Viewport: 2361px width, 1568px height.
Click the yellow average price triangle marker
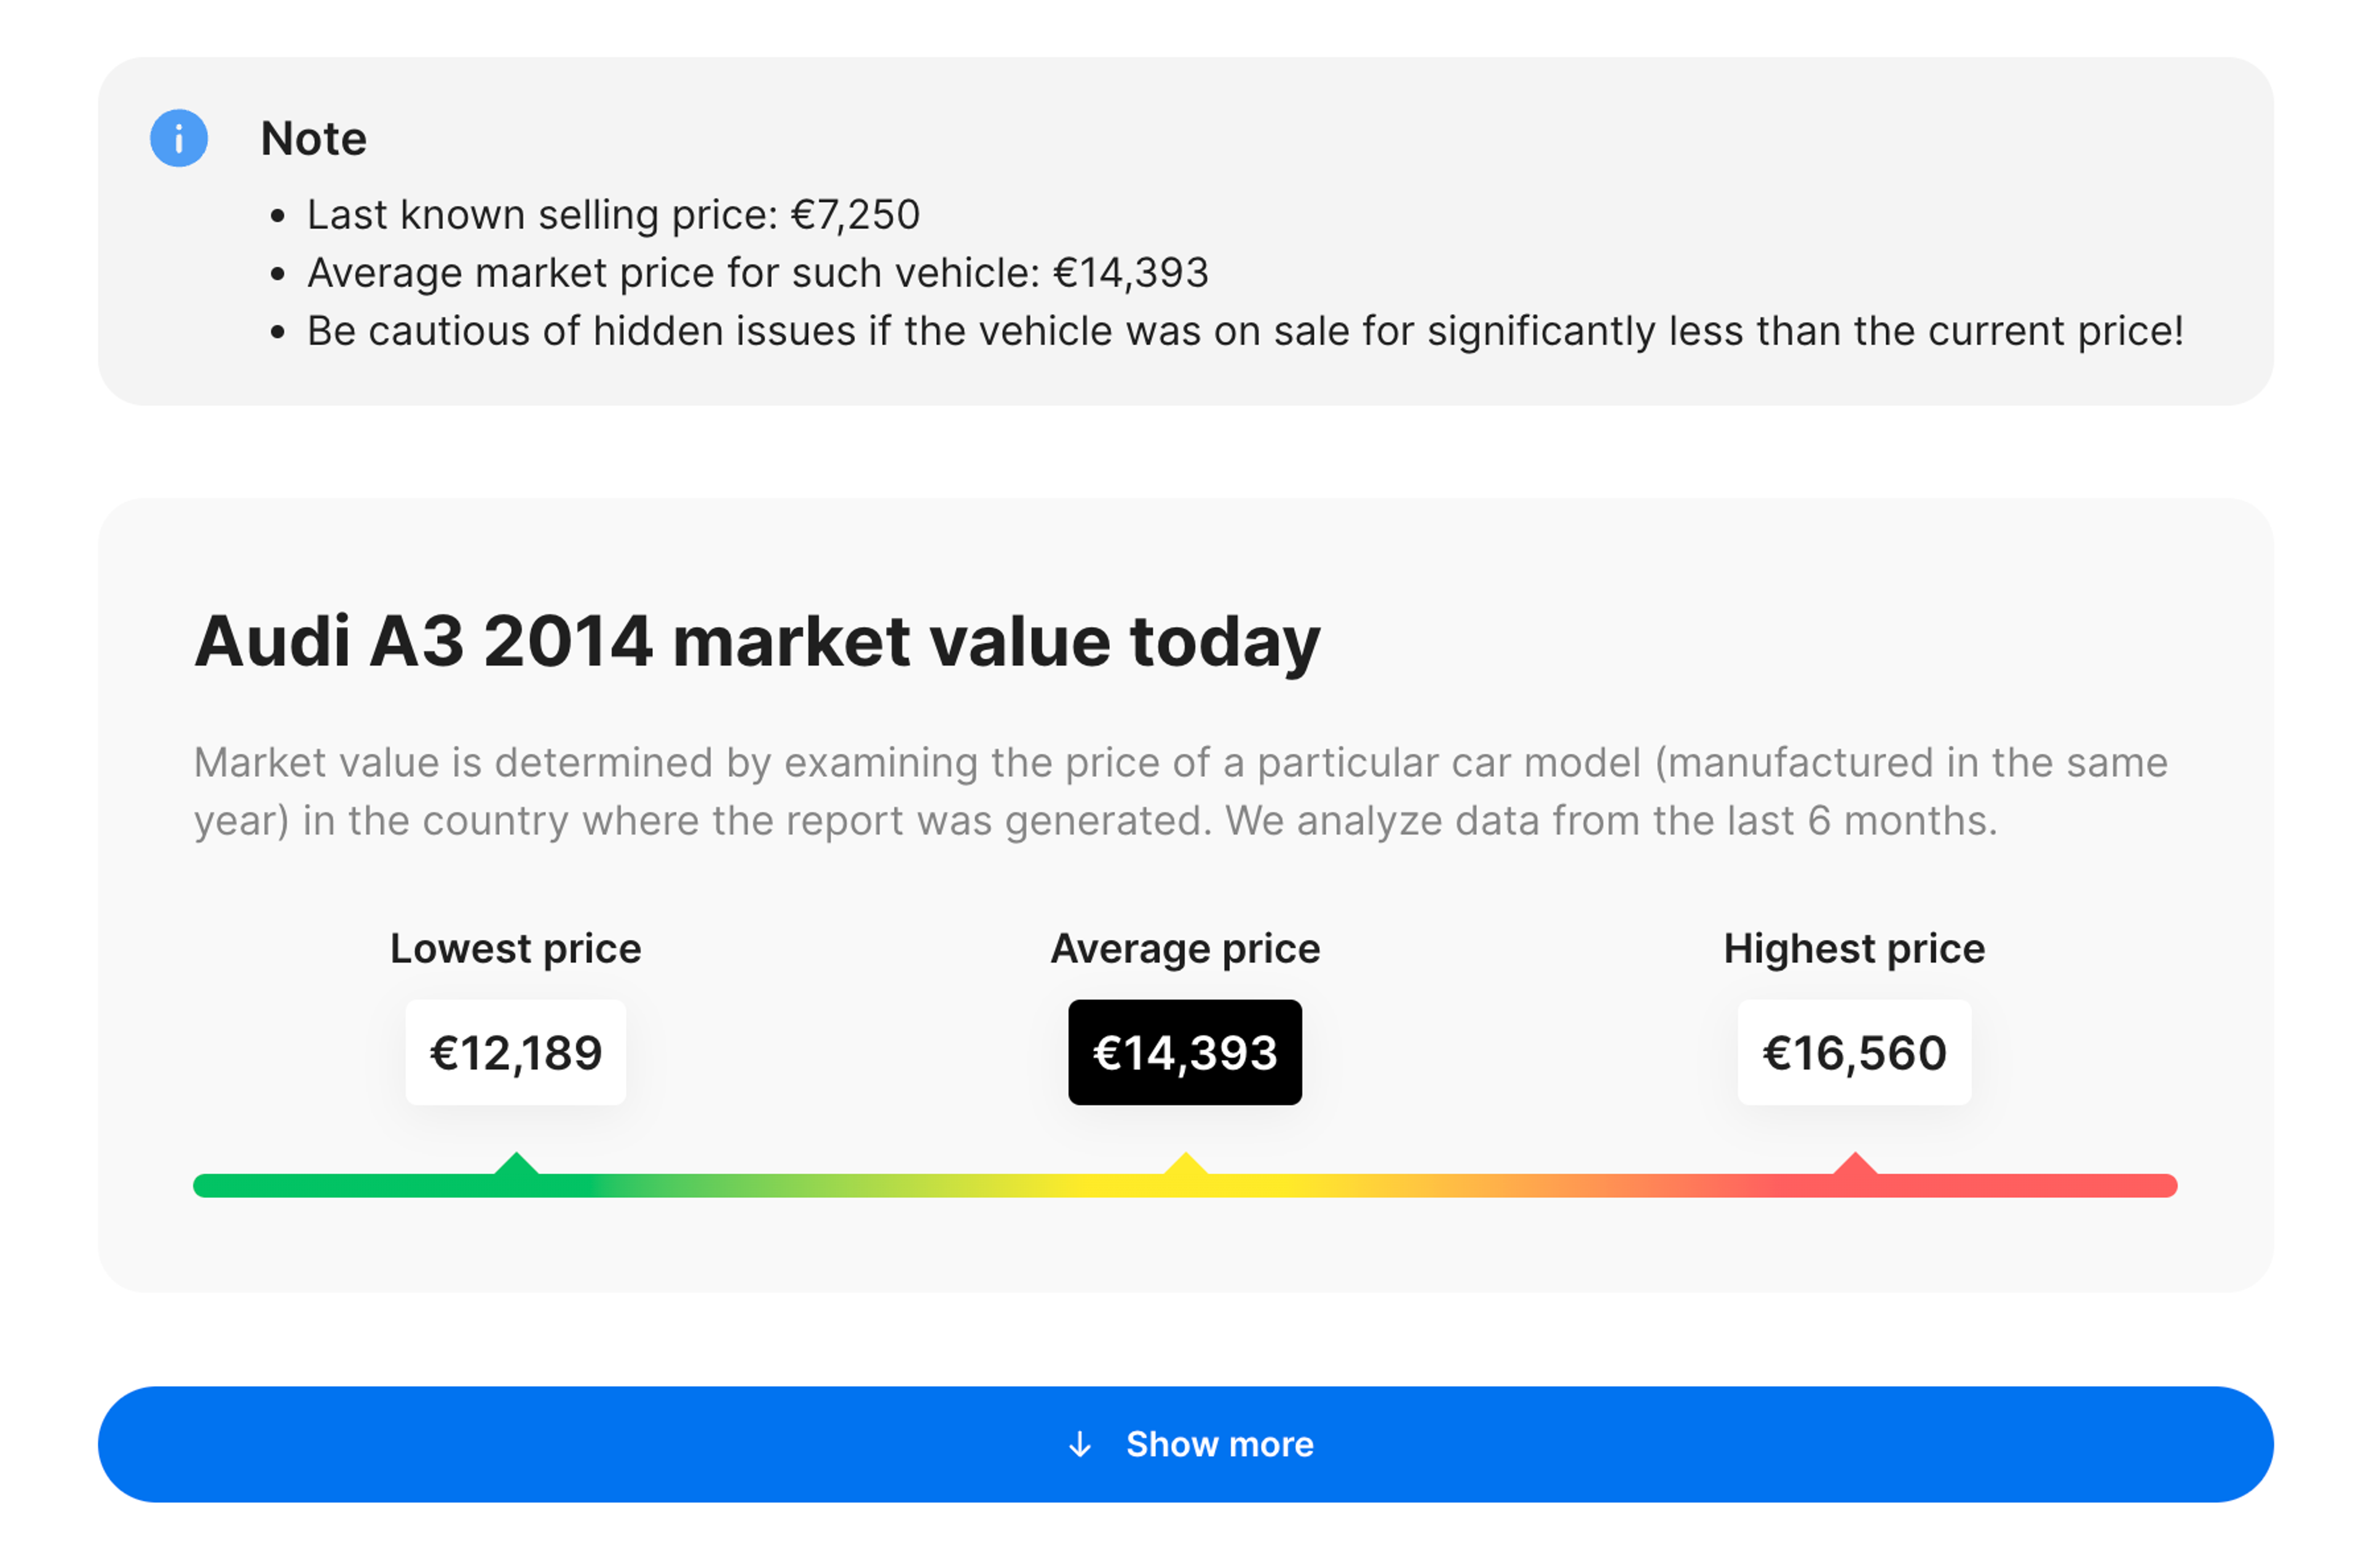click(1185, 1164)
